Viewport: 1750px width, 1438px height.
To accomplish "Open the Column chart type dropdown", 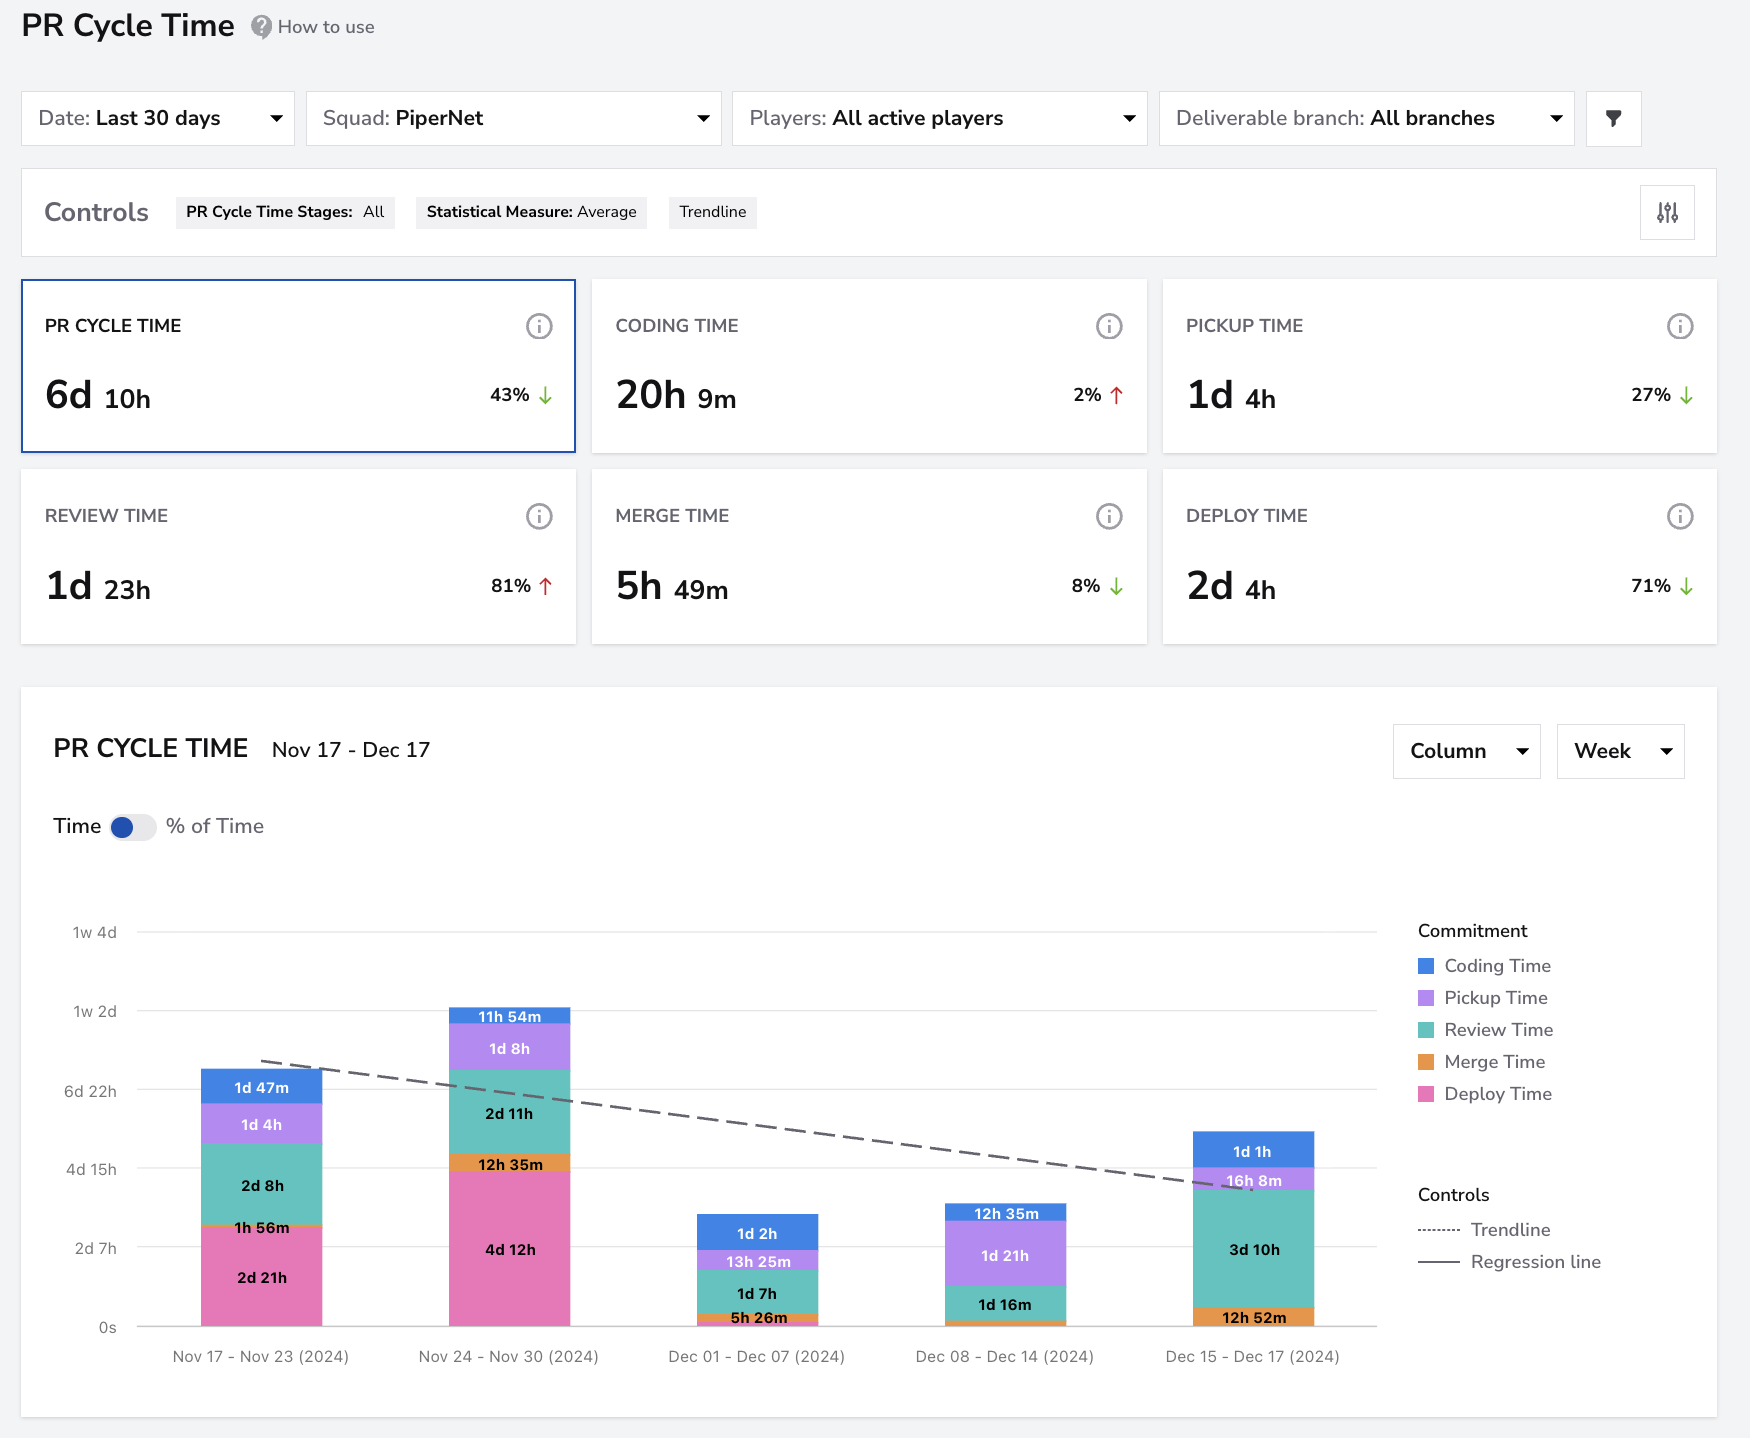I will [x=1467, y=751].
